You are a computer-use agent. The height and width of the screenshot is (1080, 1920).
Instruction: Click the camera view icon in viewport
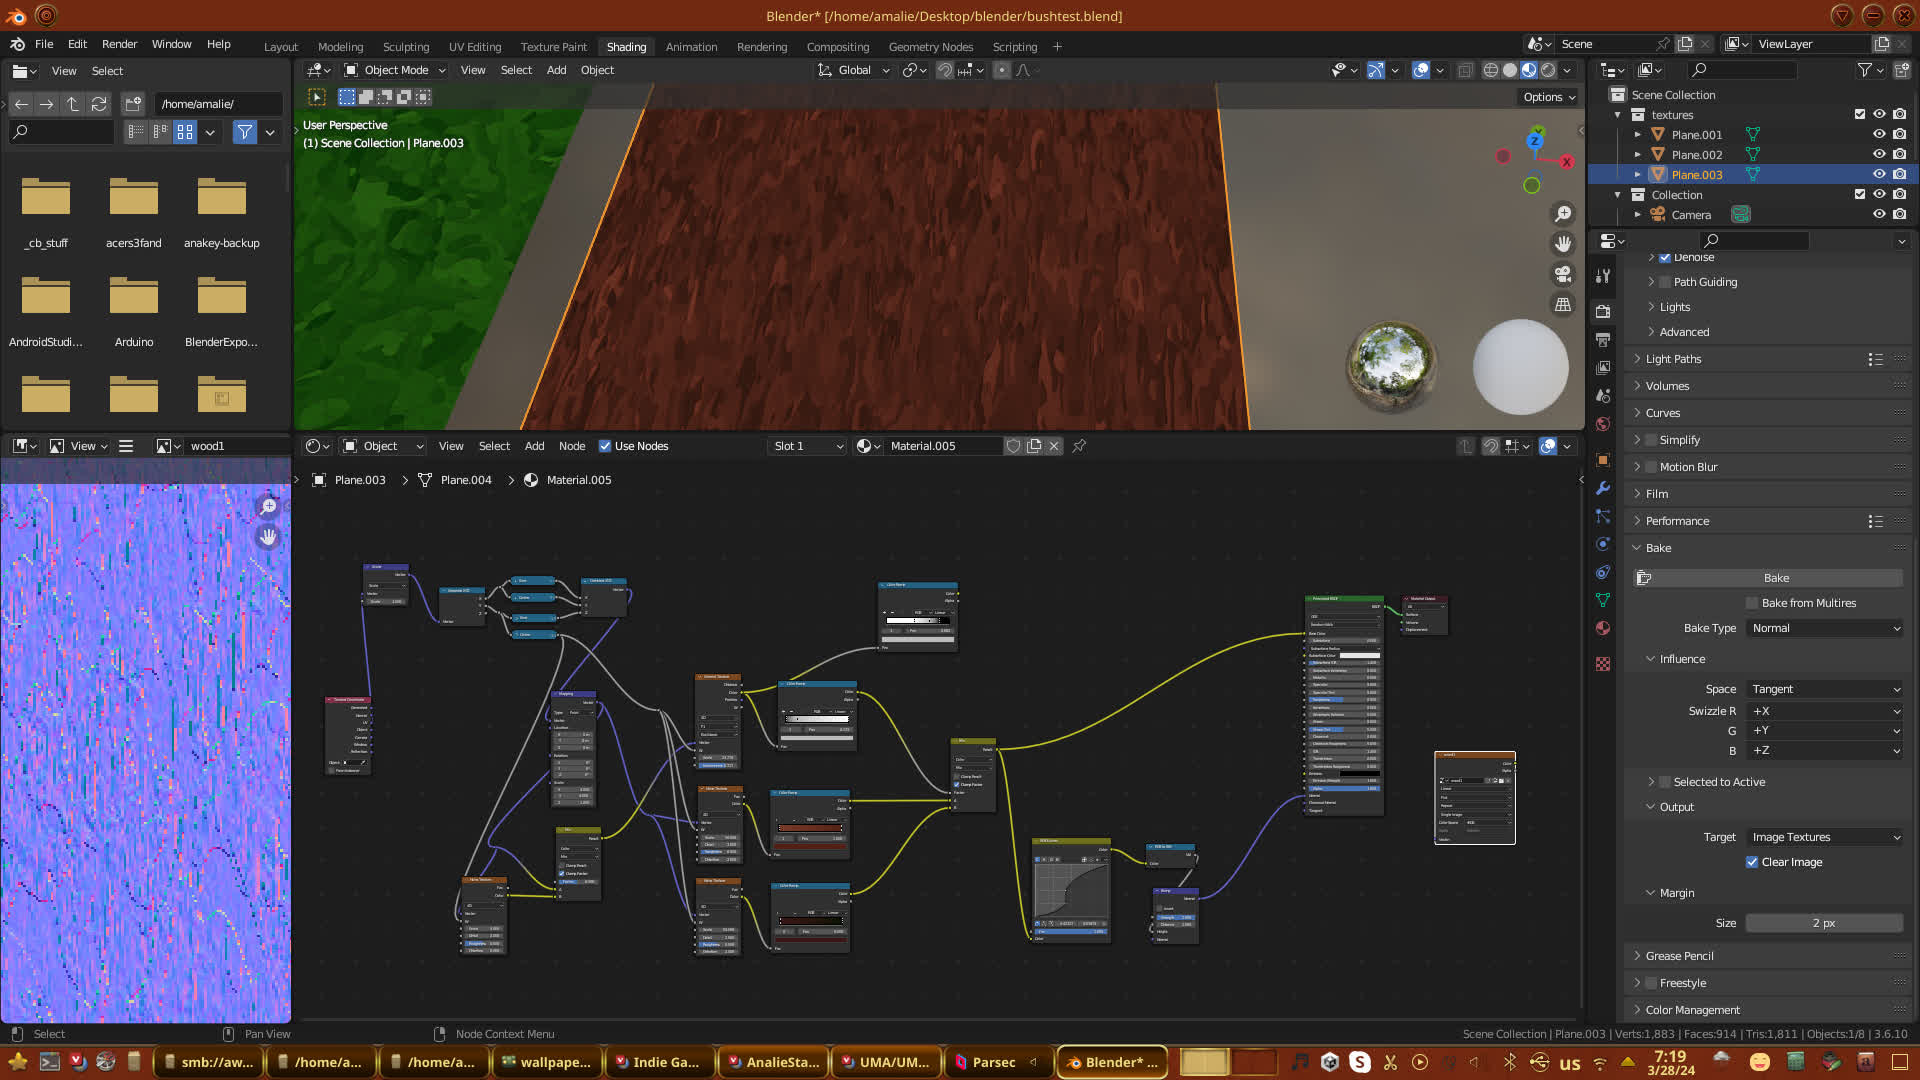[1563, 274]
